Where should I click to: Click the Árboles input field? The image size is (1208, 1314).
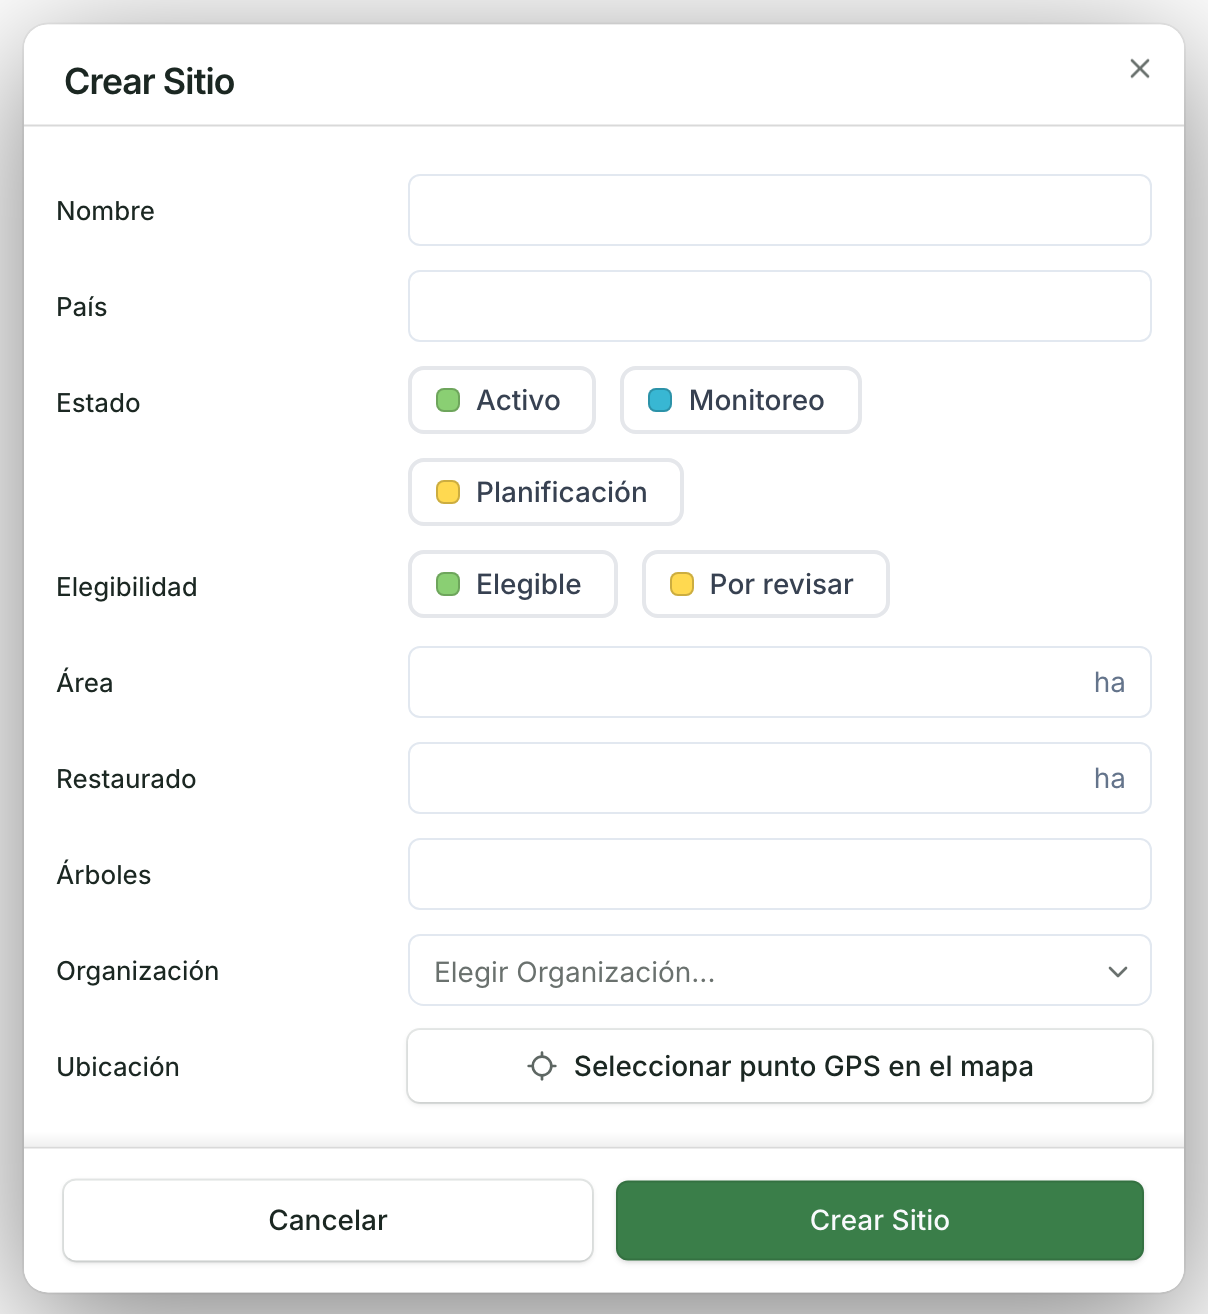780,874
